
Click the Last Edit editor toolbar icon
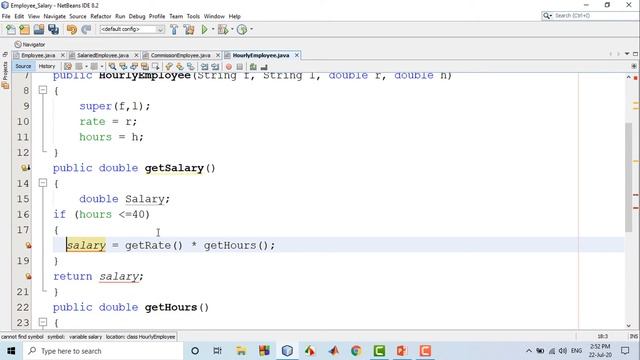click(x=68, y=67)
